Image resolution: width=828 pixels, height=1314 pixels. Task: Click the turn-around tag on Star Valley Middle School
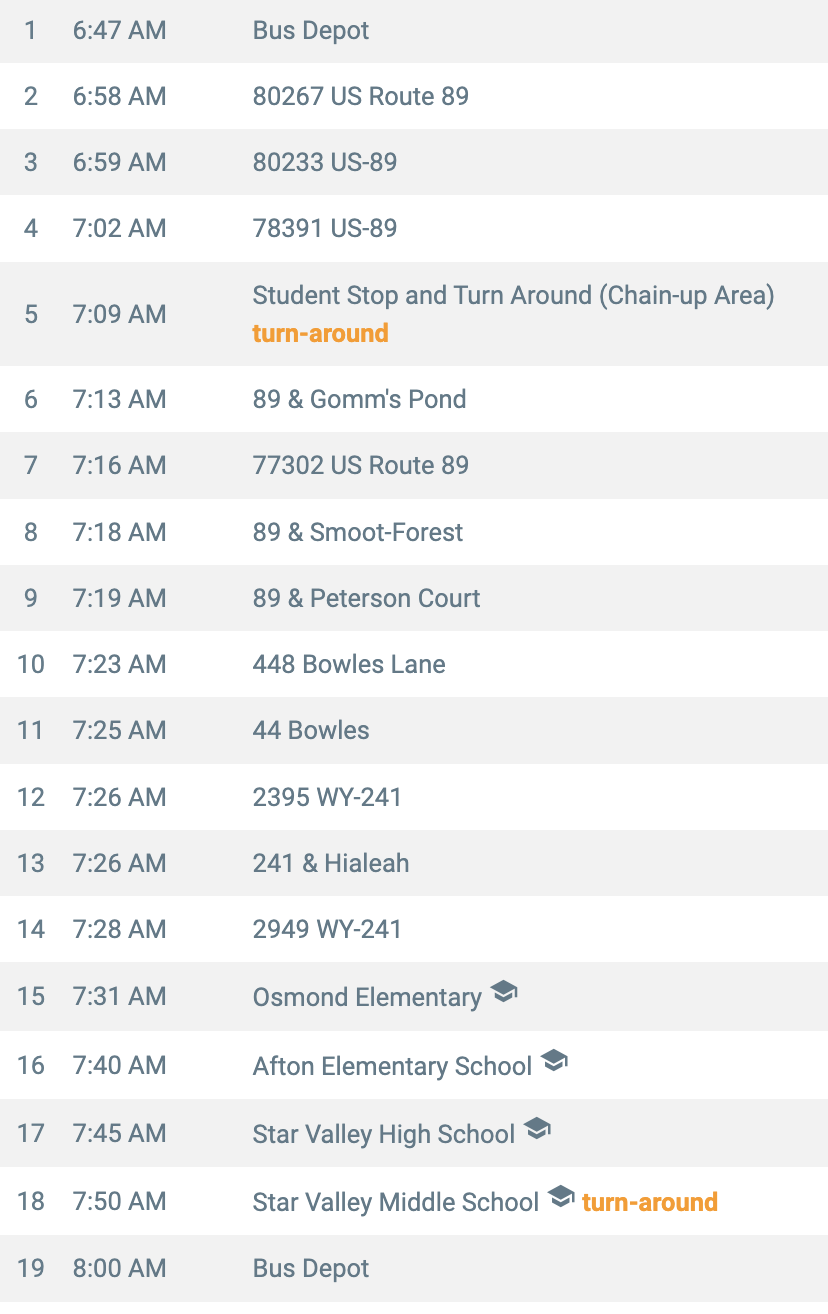649,1202
